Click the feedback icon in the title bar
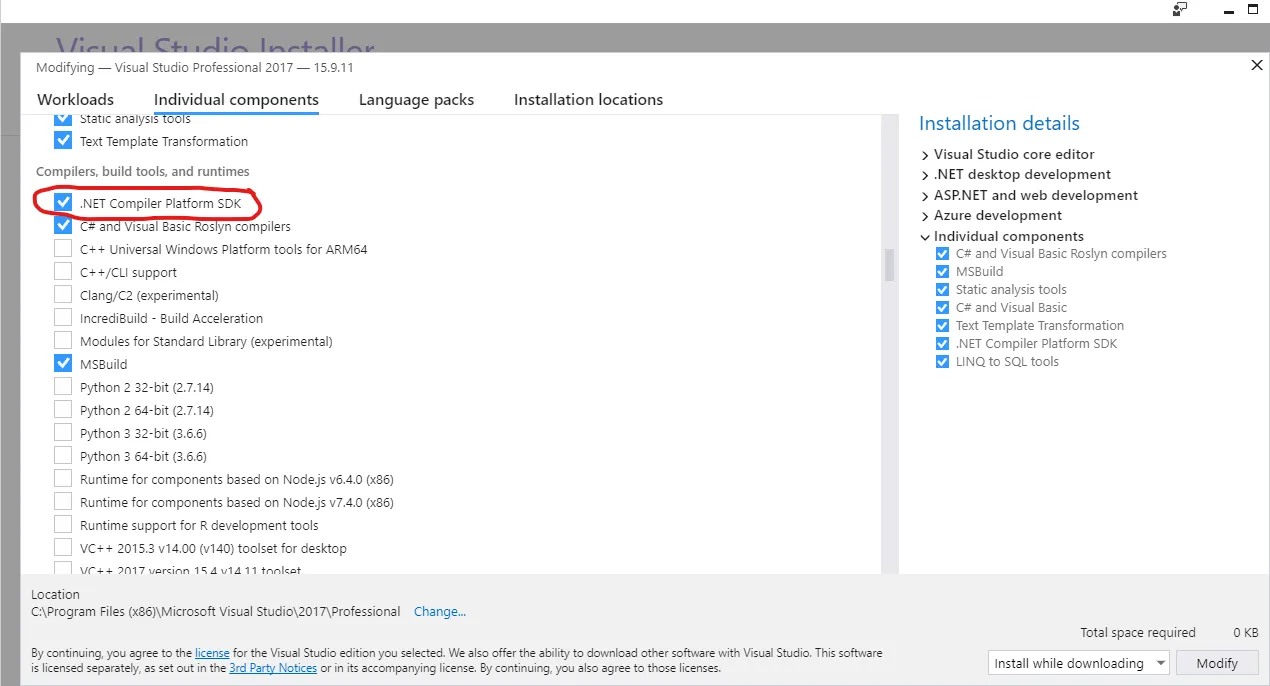1270x686 pixels. click(x=1180, y=9)
